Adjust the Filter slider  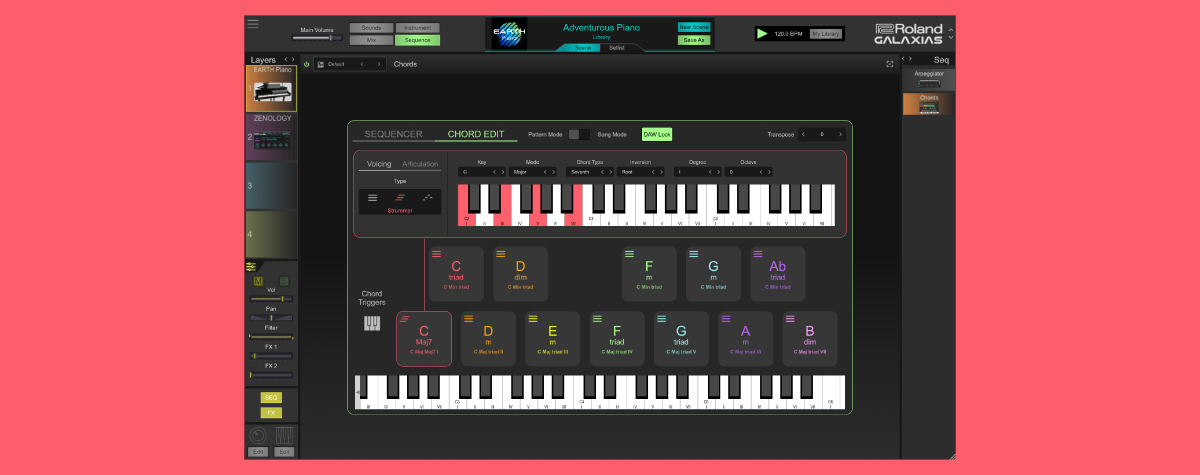[271, 337]
